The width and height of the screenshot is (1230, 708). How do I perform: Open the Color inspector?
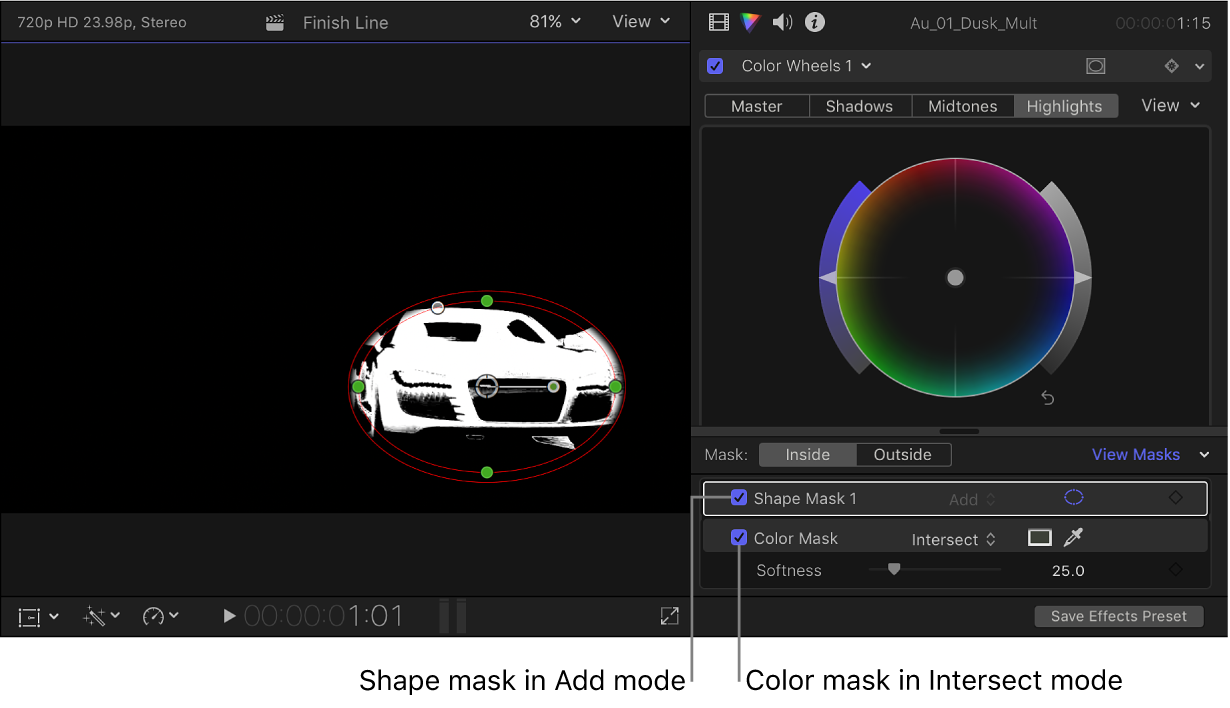[751, 22]
